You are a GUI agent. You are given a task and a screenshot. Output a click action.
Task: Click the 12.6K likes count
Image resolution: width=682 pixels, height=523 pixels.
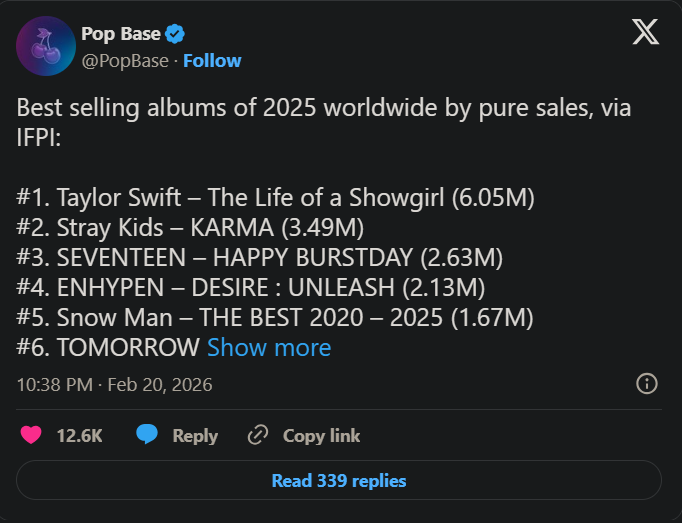[x=80, y=435]
